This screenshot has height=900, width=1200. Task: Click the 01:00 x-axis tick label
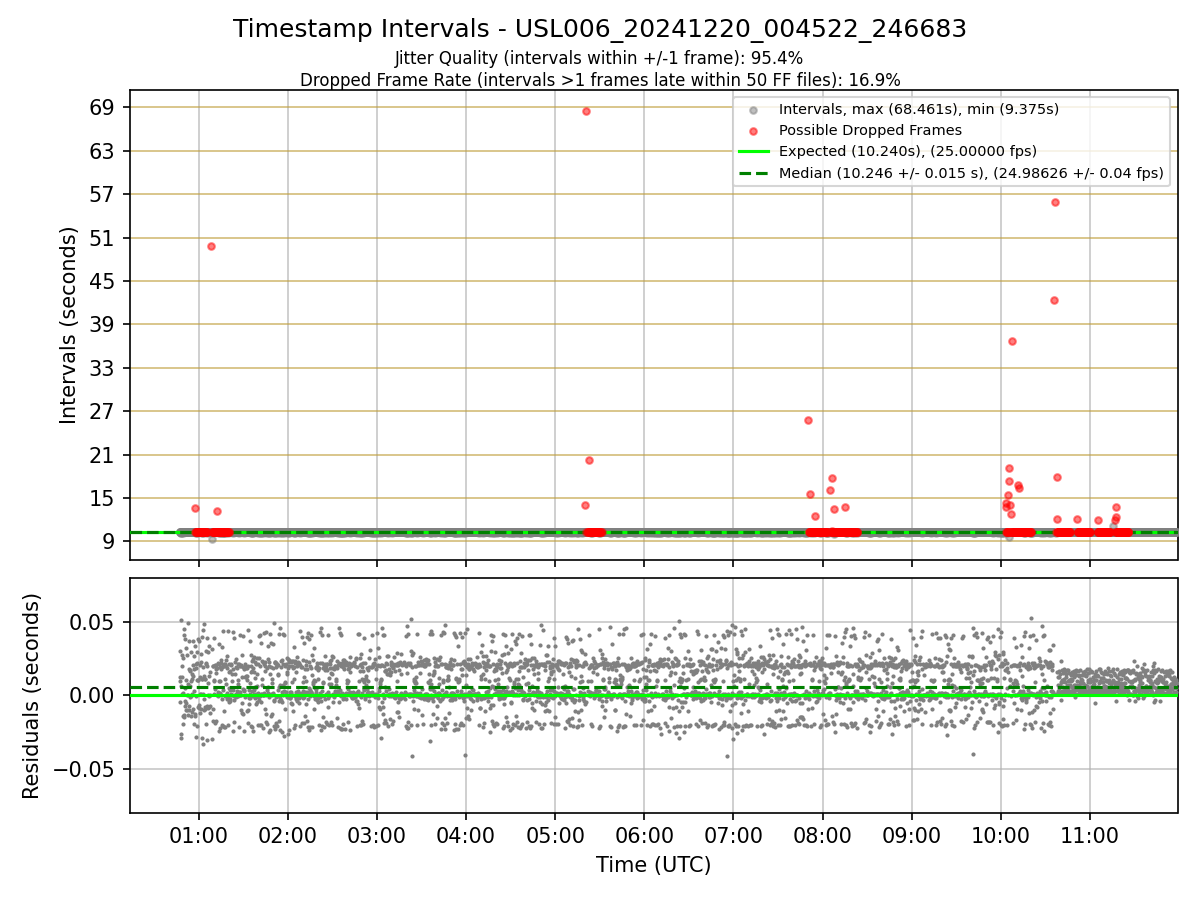point(198,834)
